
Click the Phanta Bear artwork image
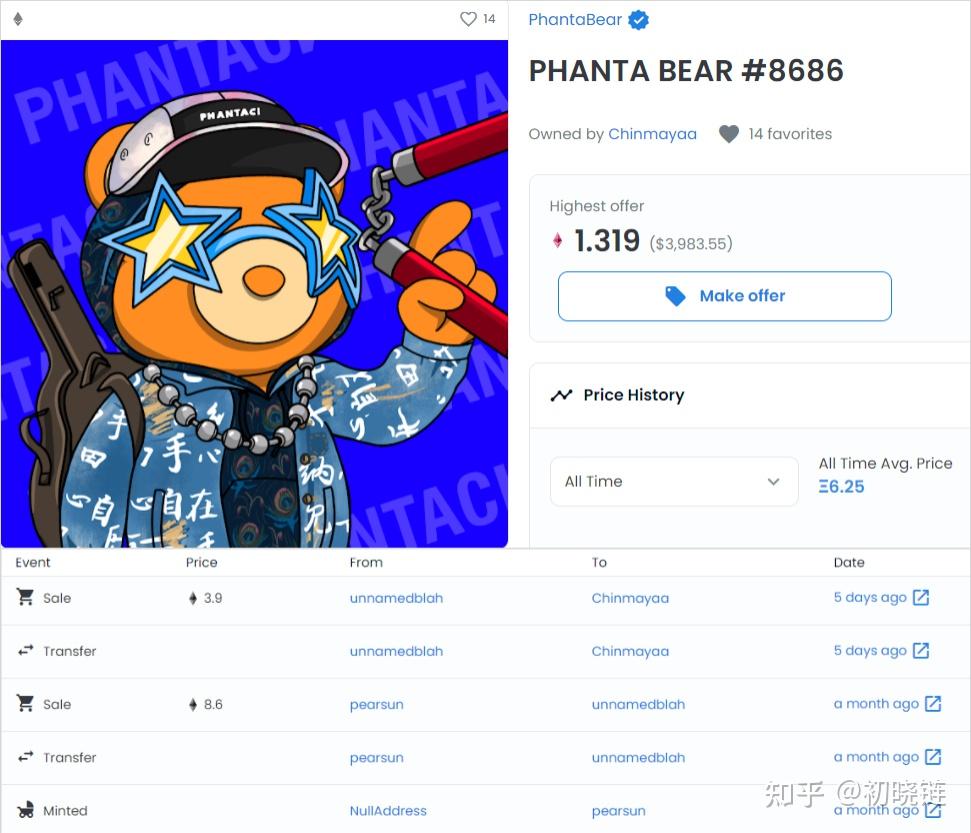pyautogui.click(x=255, y=294)
